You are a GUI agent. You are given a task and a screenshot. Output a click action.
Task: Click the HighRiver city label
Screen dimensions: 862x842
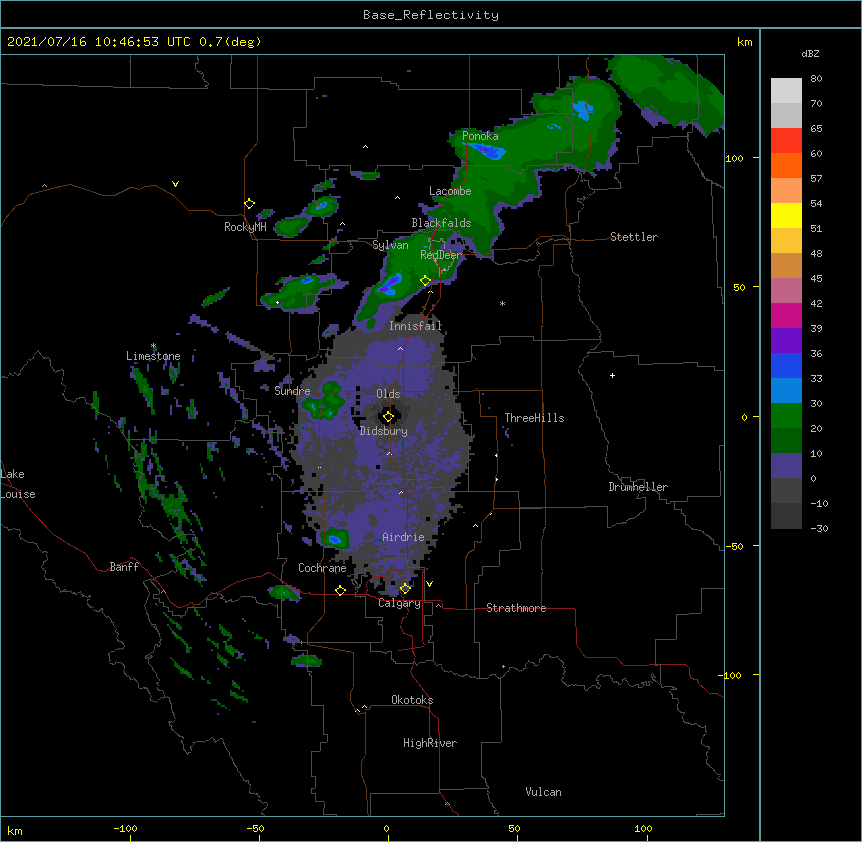430,743
